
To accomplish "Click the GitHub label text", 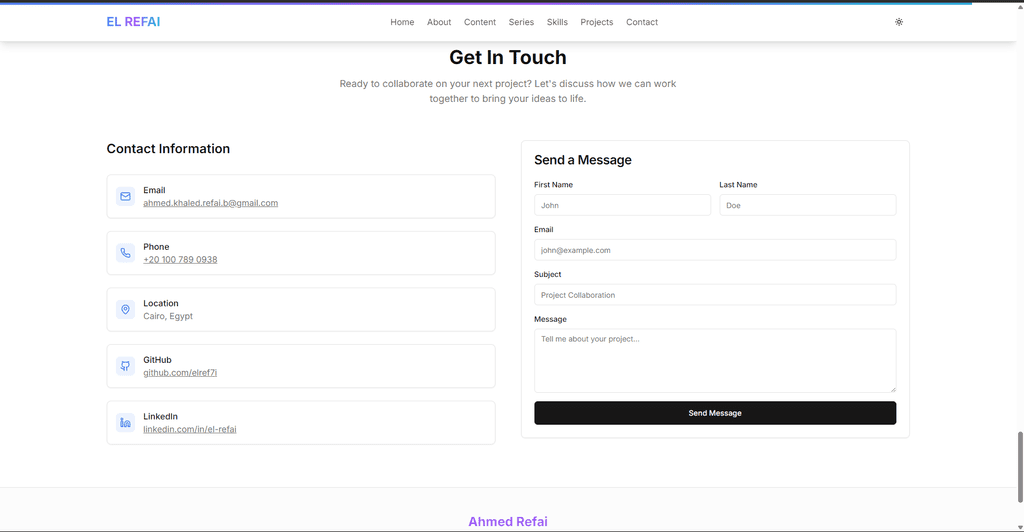I will [157, 360].
